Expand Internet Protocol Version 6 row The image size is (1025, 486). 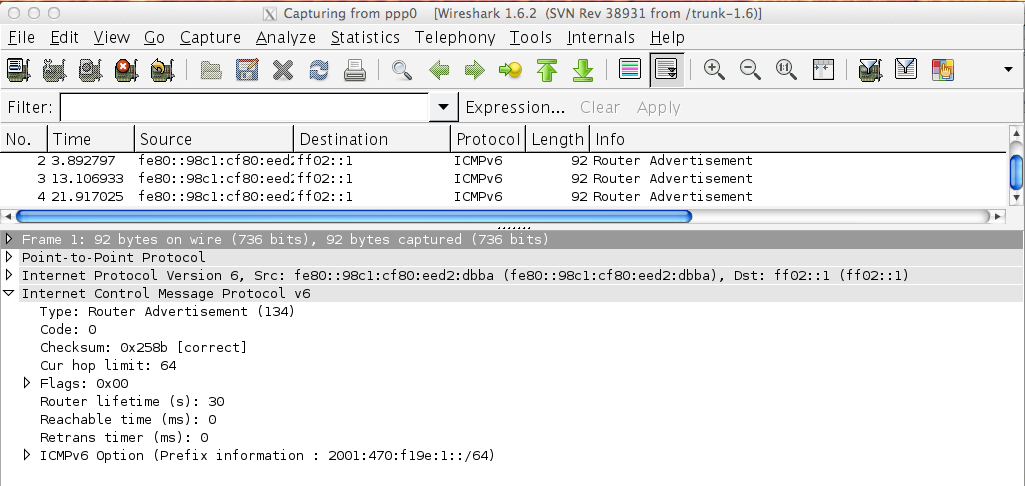(x=9, y=275)
